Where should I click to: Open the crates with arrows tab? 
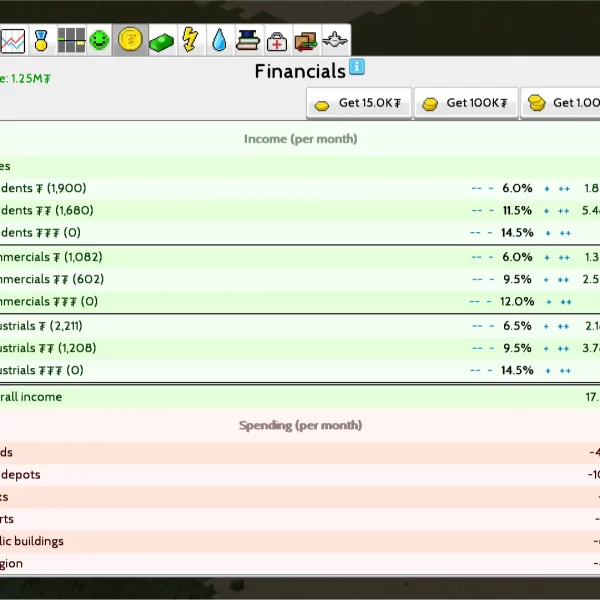click(x=306, y=41)
